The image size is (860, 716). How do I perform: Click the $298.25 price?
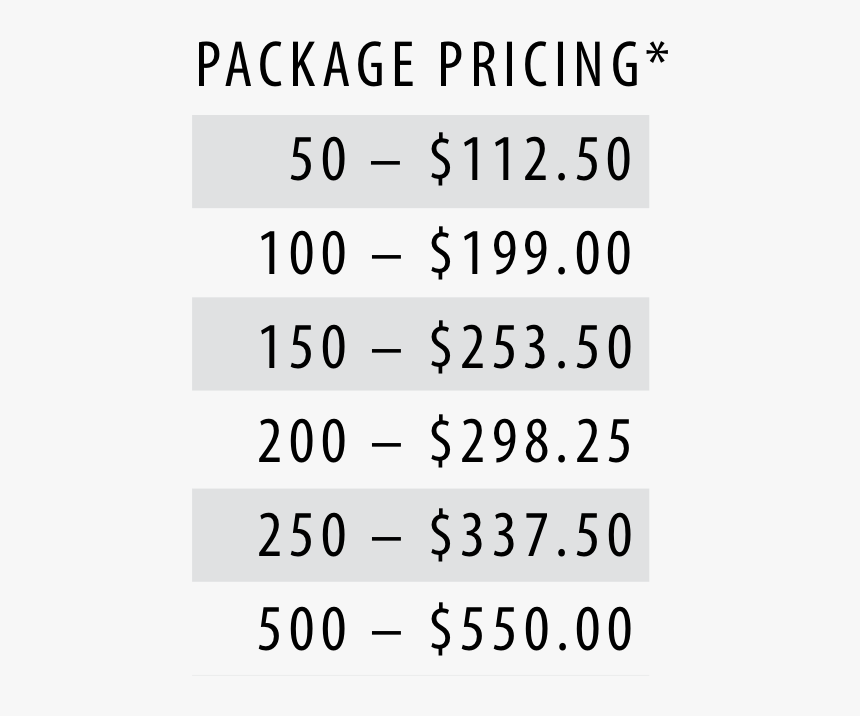pyautogui.click(x=531, y=443)
